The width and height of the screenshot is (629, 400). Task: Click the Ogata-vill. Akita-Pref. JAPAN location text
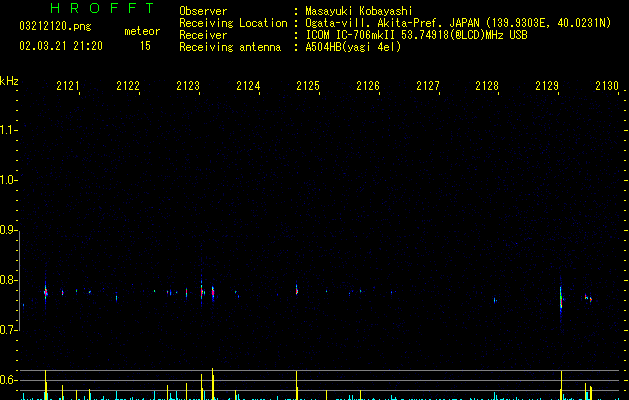458,23
